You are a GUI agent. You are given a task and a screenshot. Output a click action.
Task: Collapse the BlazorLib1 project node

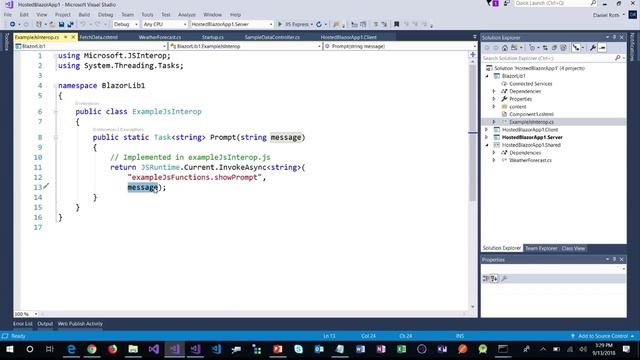click(487, 76)
